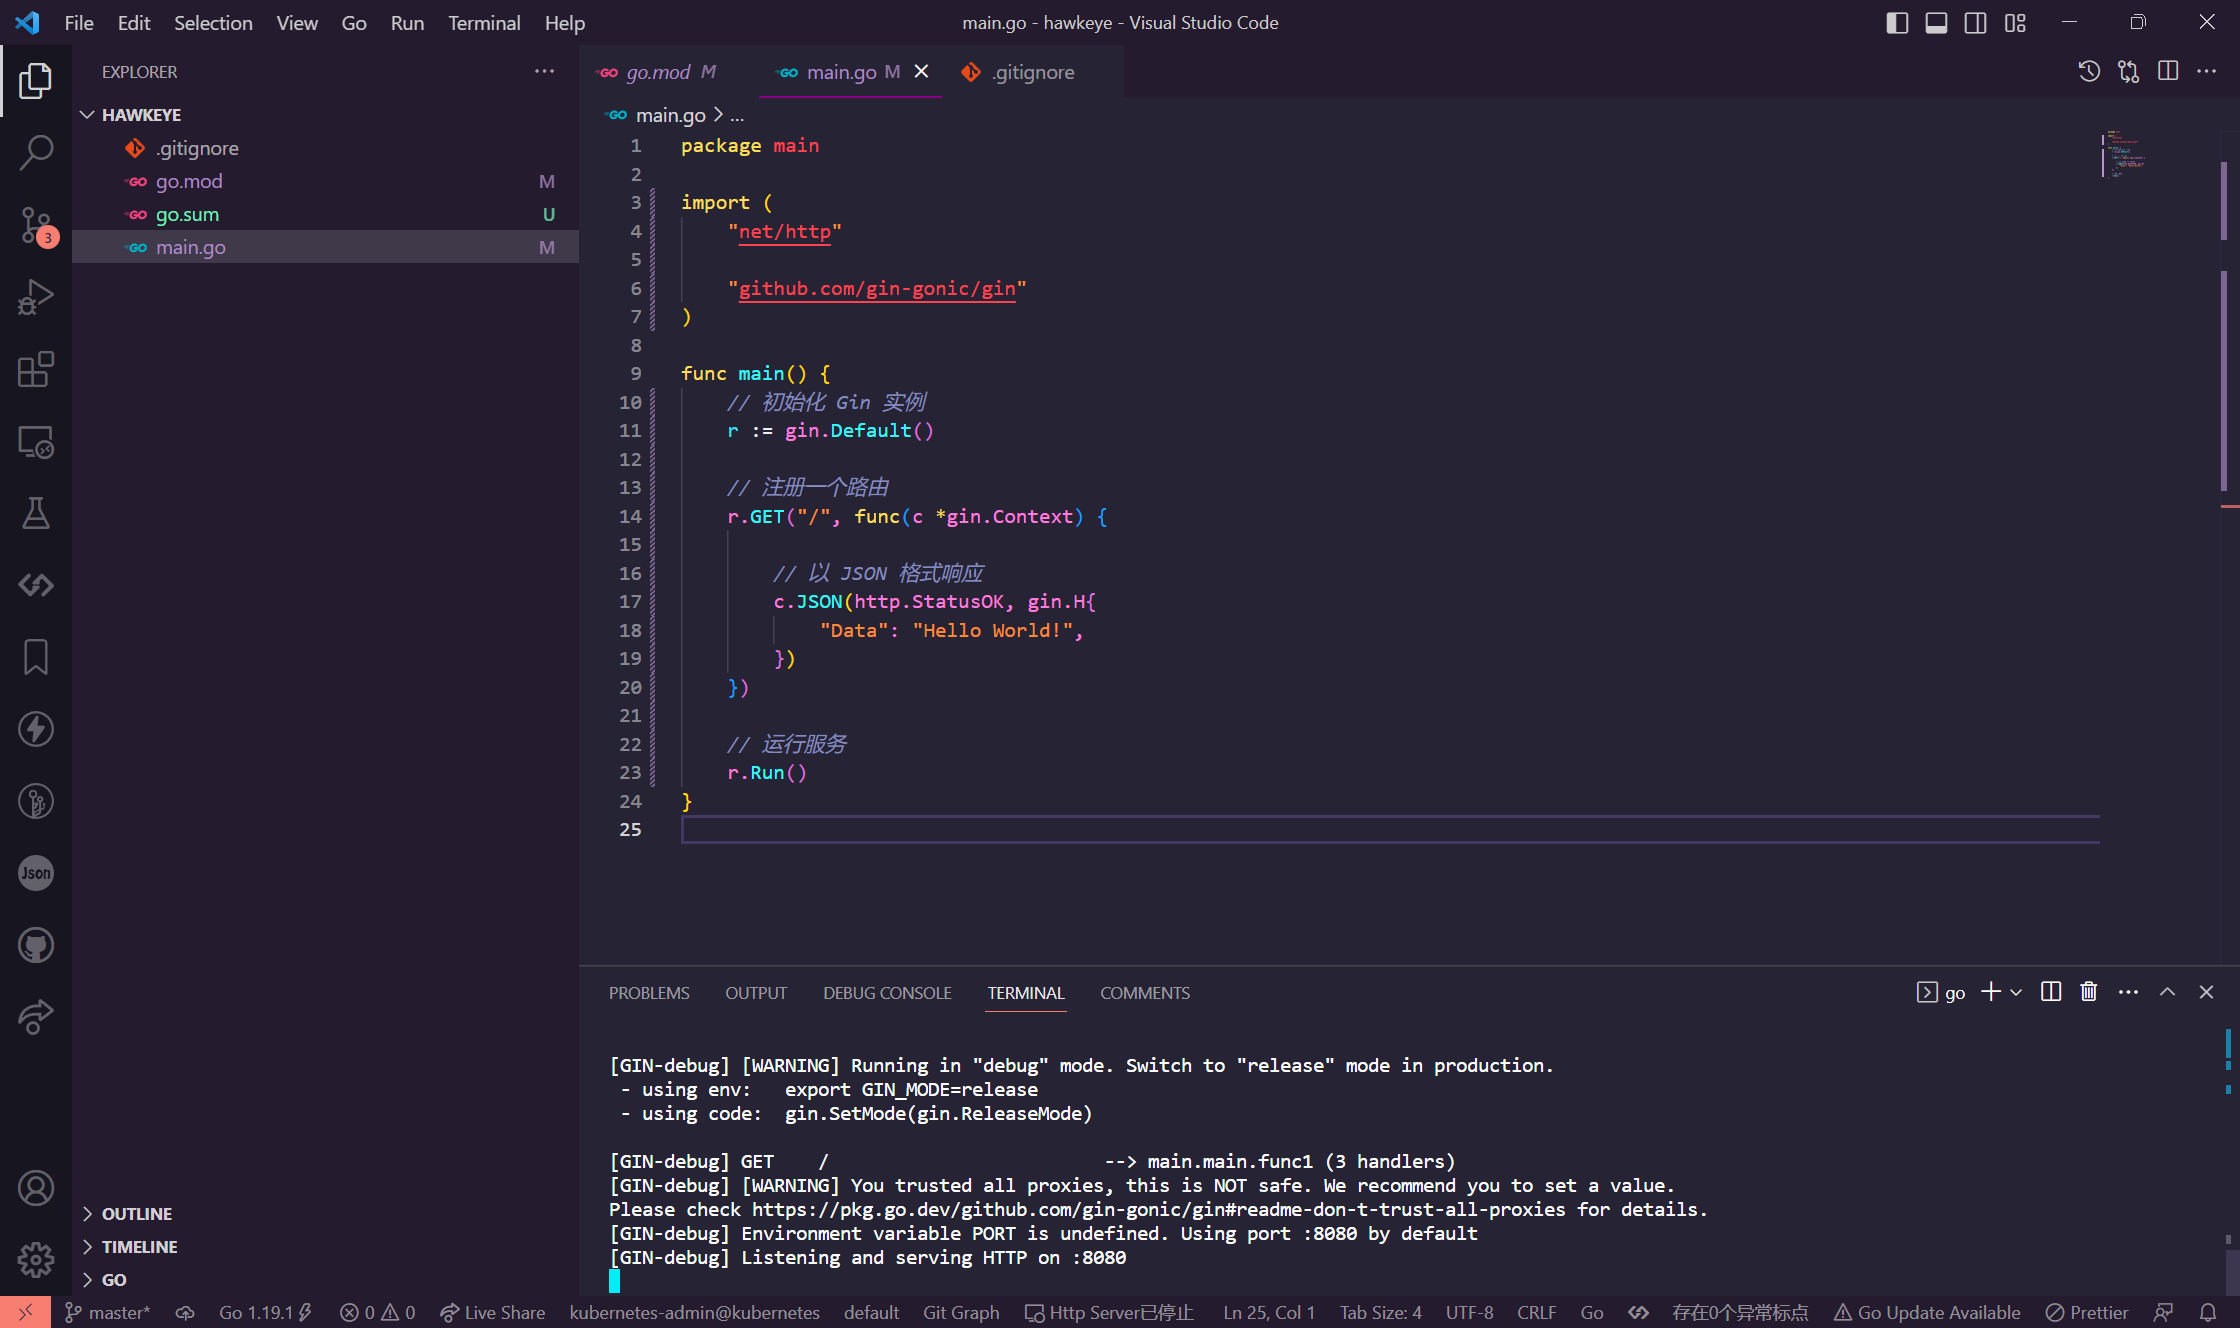Open the Explorer view in activity bar
Screen dimensions: 2240x1328
(36, 81)
